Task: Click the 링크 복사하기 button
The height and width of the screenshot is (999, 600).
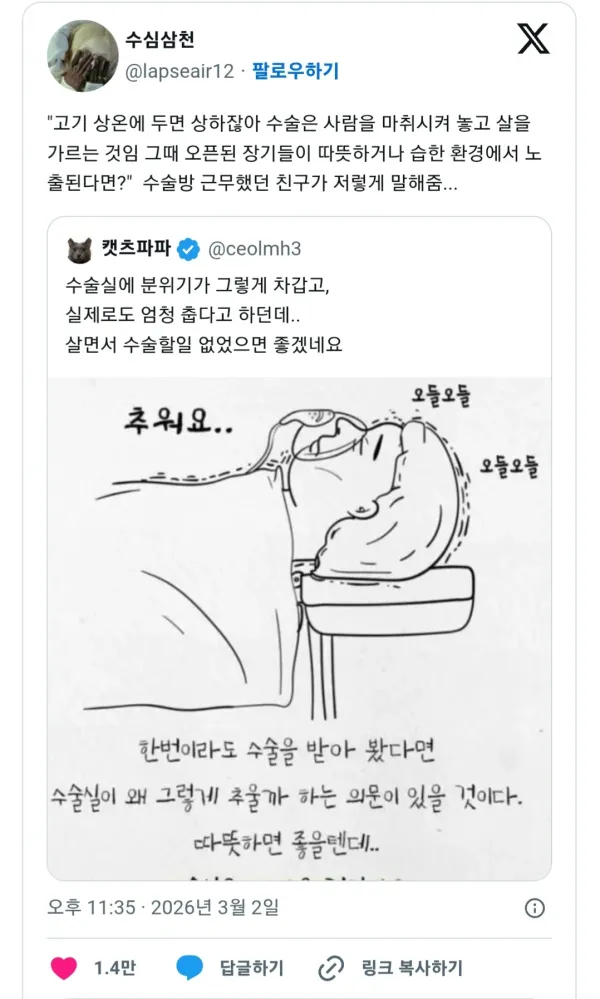Action: point(411,968)
